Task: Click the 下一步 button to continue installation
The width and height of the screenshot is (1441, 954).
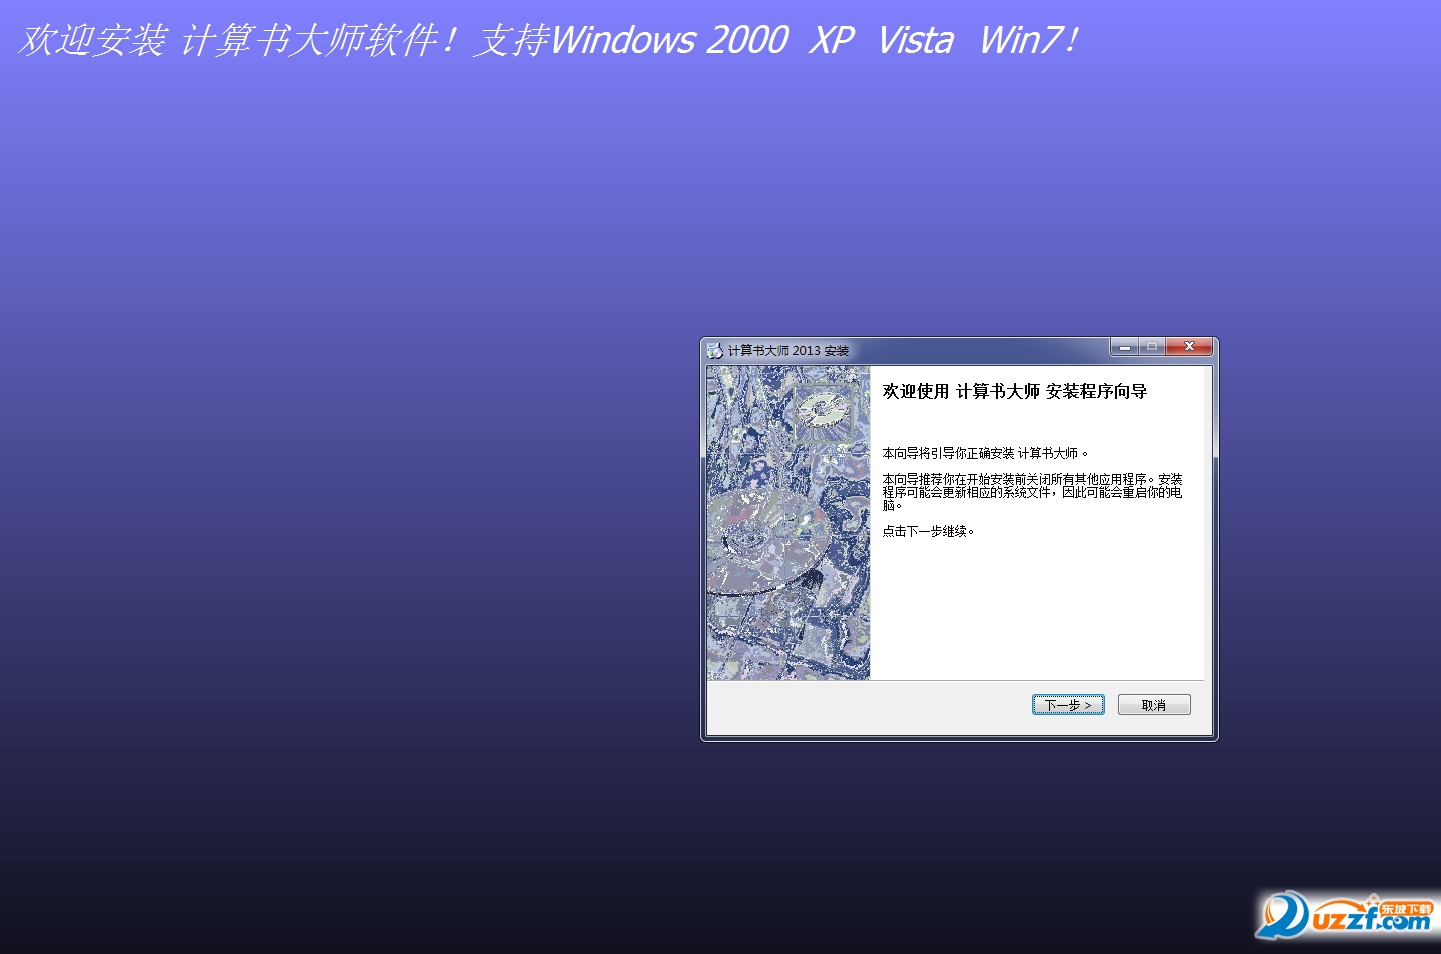Action: point(1068,705)
